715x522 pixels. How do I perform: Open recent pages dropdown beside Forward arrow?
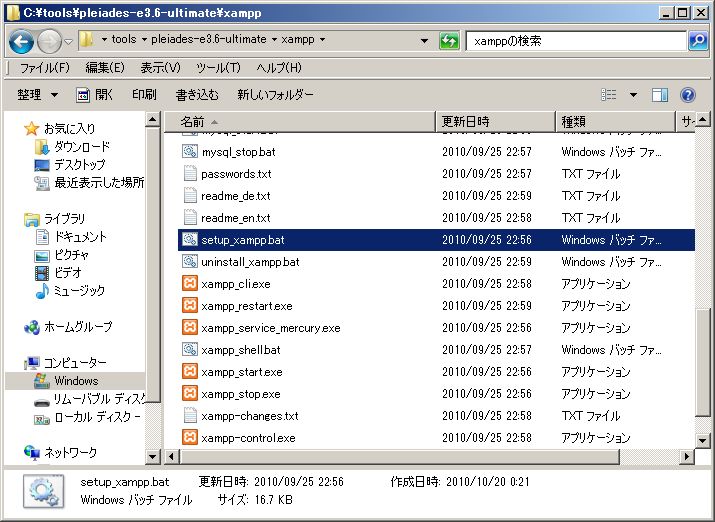click(x=68, y=41)
